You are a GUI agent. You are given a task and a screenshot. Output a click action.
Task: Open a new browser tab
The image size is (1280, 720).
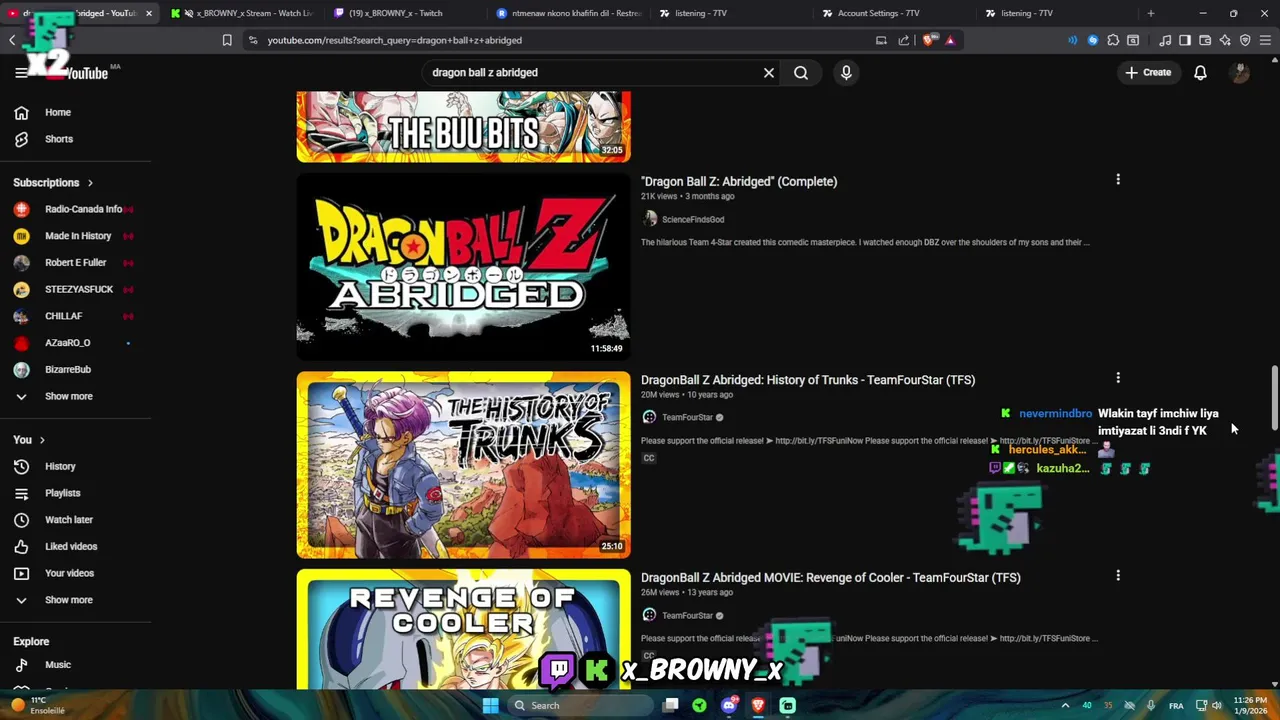[x=1151, y=13]
